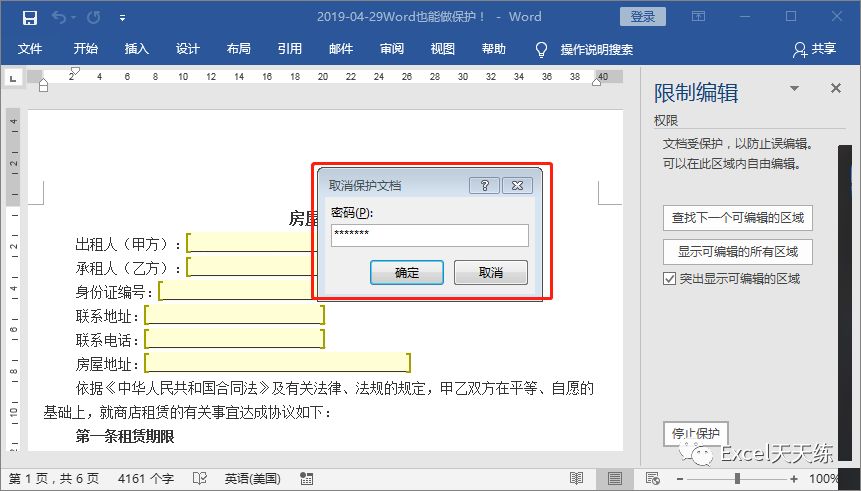Screen dimensions: 861x491
Task: Click the 联系地址 editable field
Action: (x=234, y=315)
